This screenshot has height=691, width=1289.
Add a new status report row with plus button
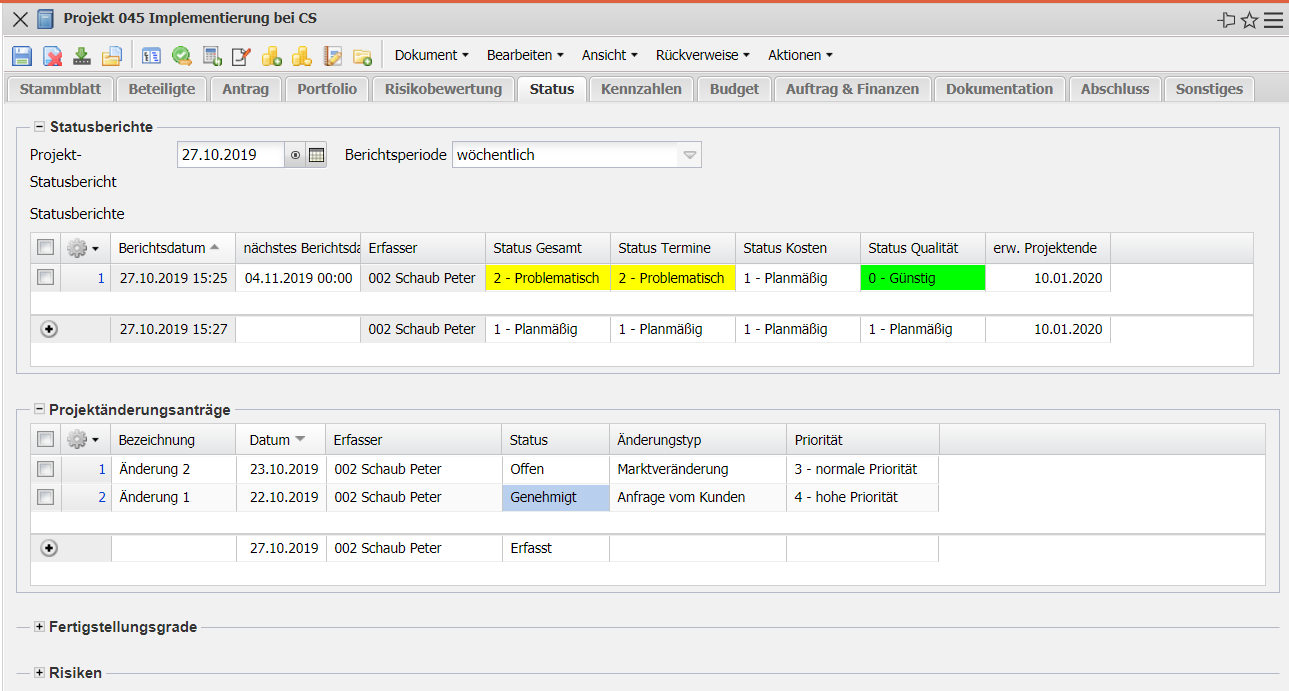[x=49, y=329]
